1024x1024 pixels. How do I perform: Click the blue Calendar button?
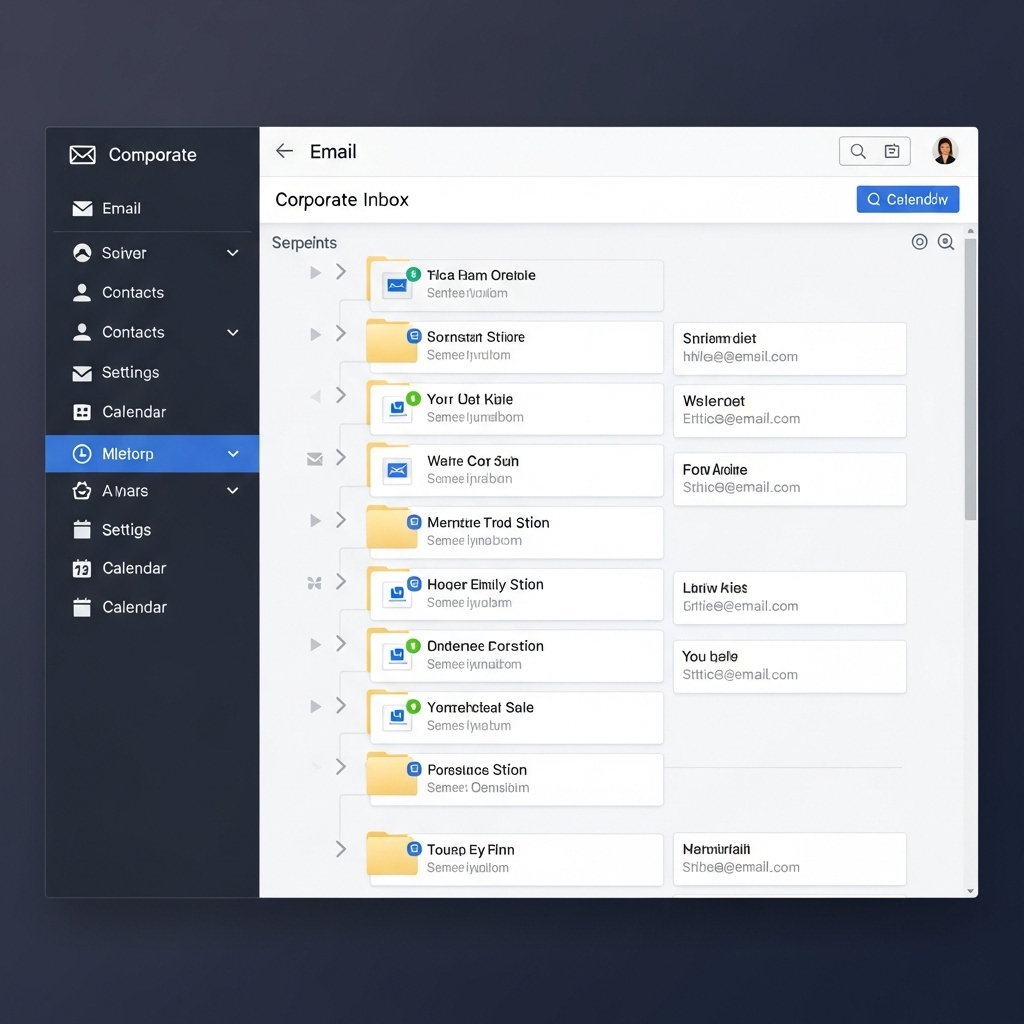[x=907, y=199]
